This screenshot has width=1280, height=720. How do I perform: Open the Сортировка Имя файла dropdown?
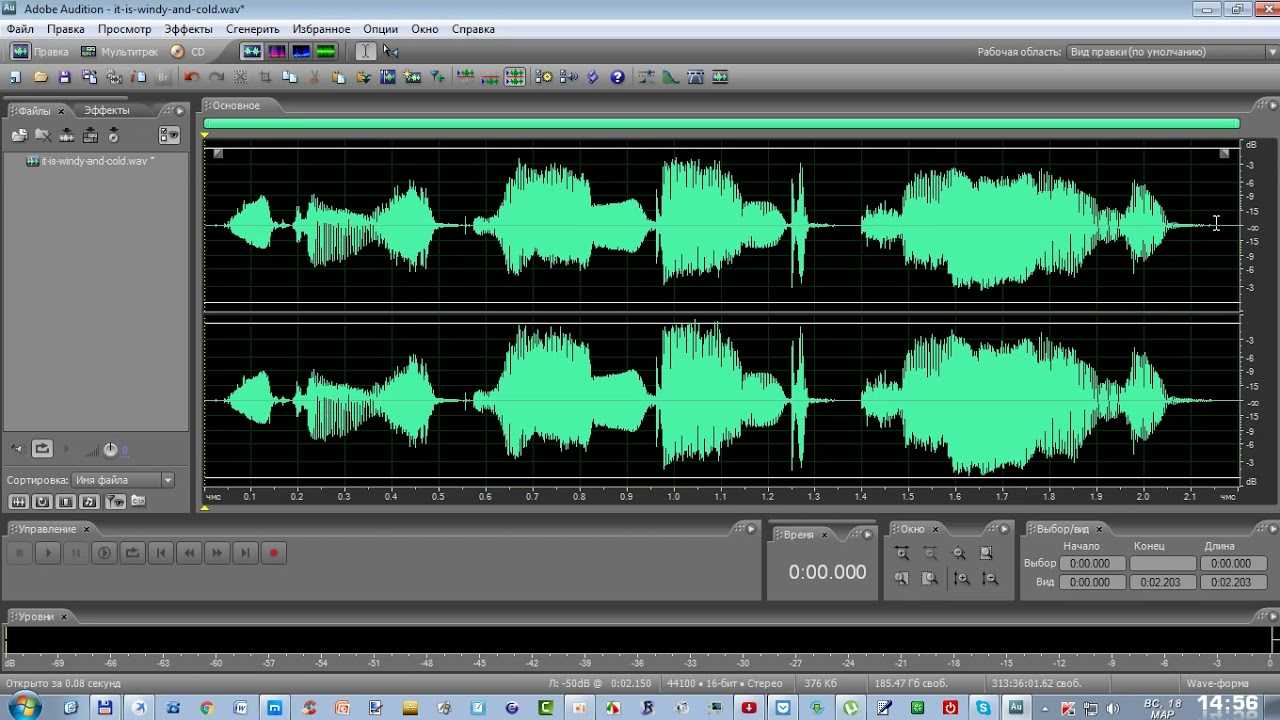[x=123, y=480]
